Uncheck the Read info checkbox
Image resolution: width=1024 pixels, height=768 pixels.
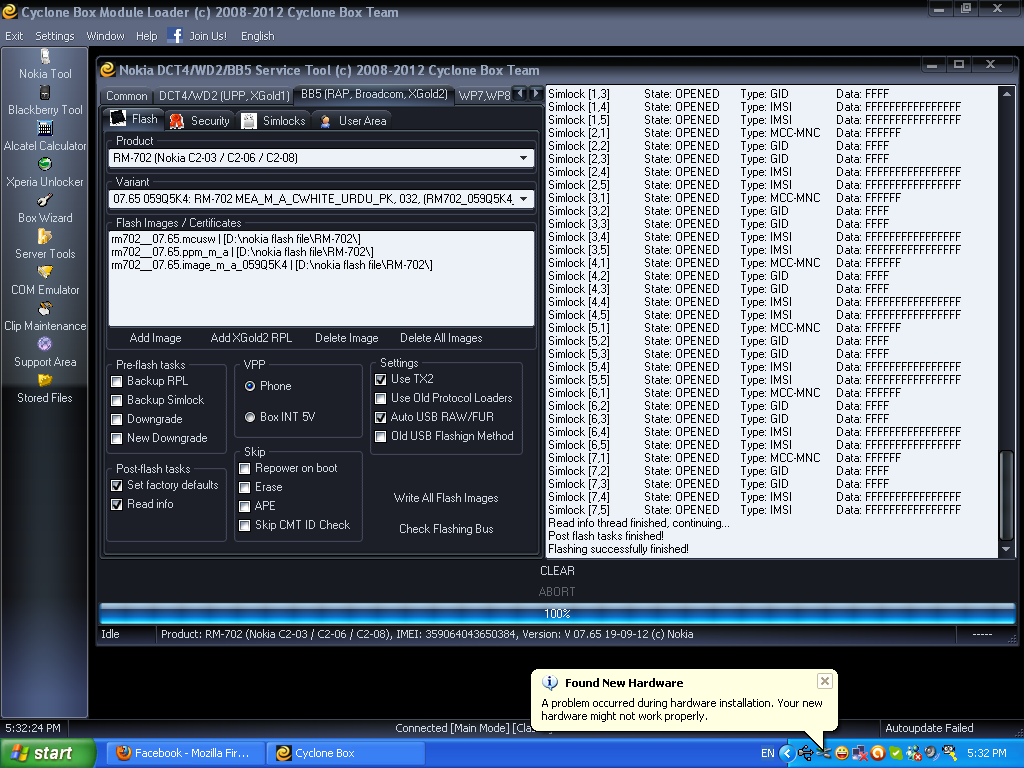tap(116, 504)
